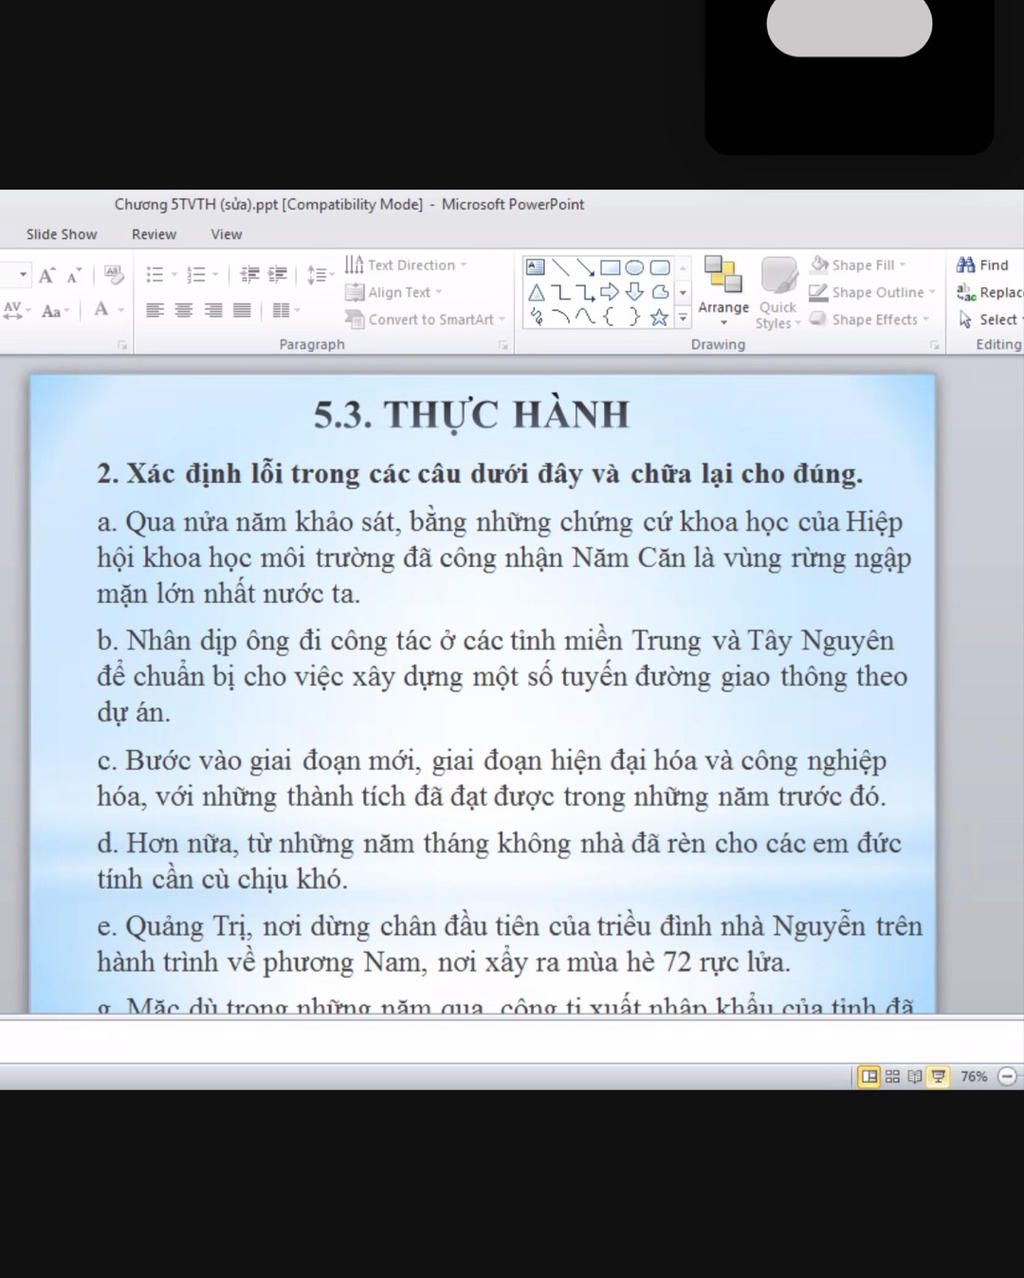Align text right
The height and width of the screenshot is (1278, 1024).
[213, 310]
